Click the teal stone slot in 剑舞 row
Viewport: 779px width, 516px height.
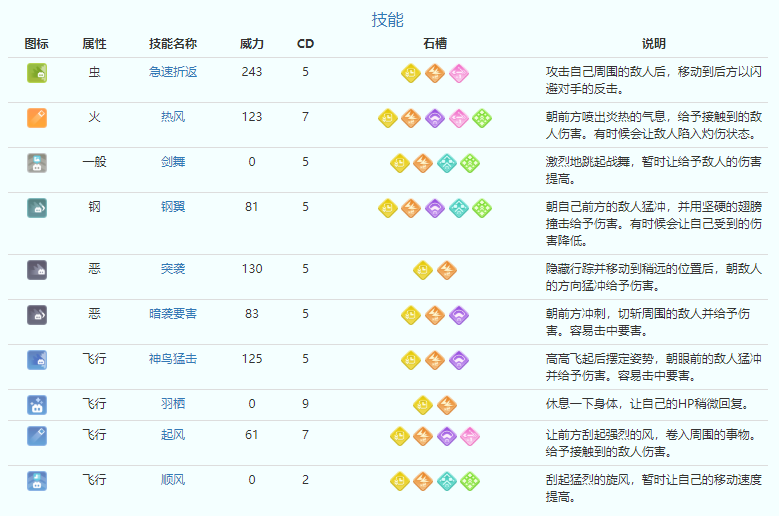click(x=447, y=163)
